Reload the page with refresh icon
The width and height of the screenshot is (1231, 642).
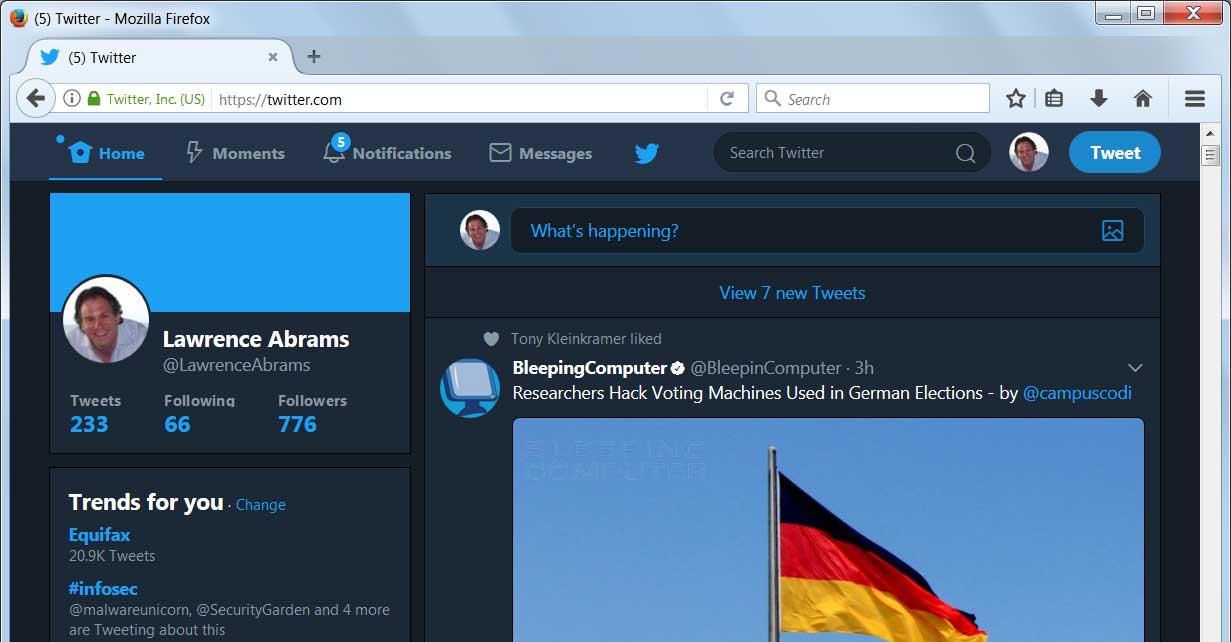tap(727, 98)
